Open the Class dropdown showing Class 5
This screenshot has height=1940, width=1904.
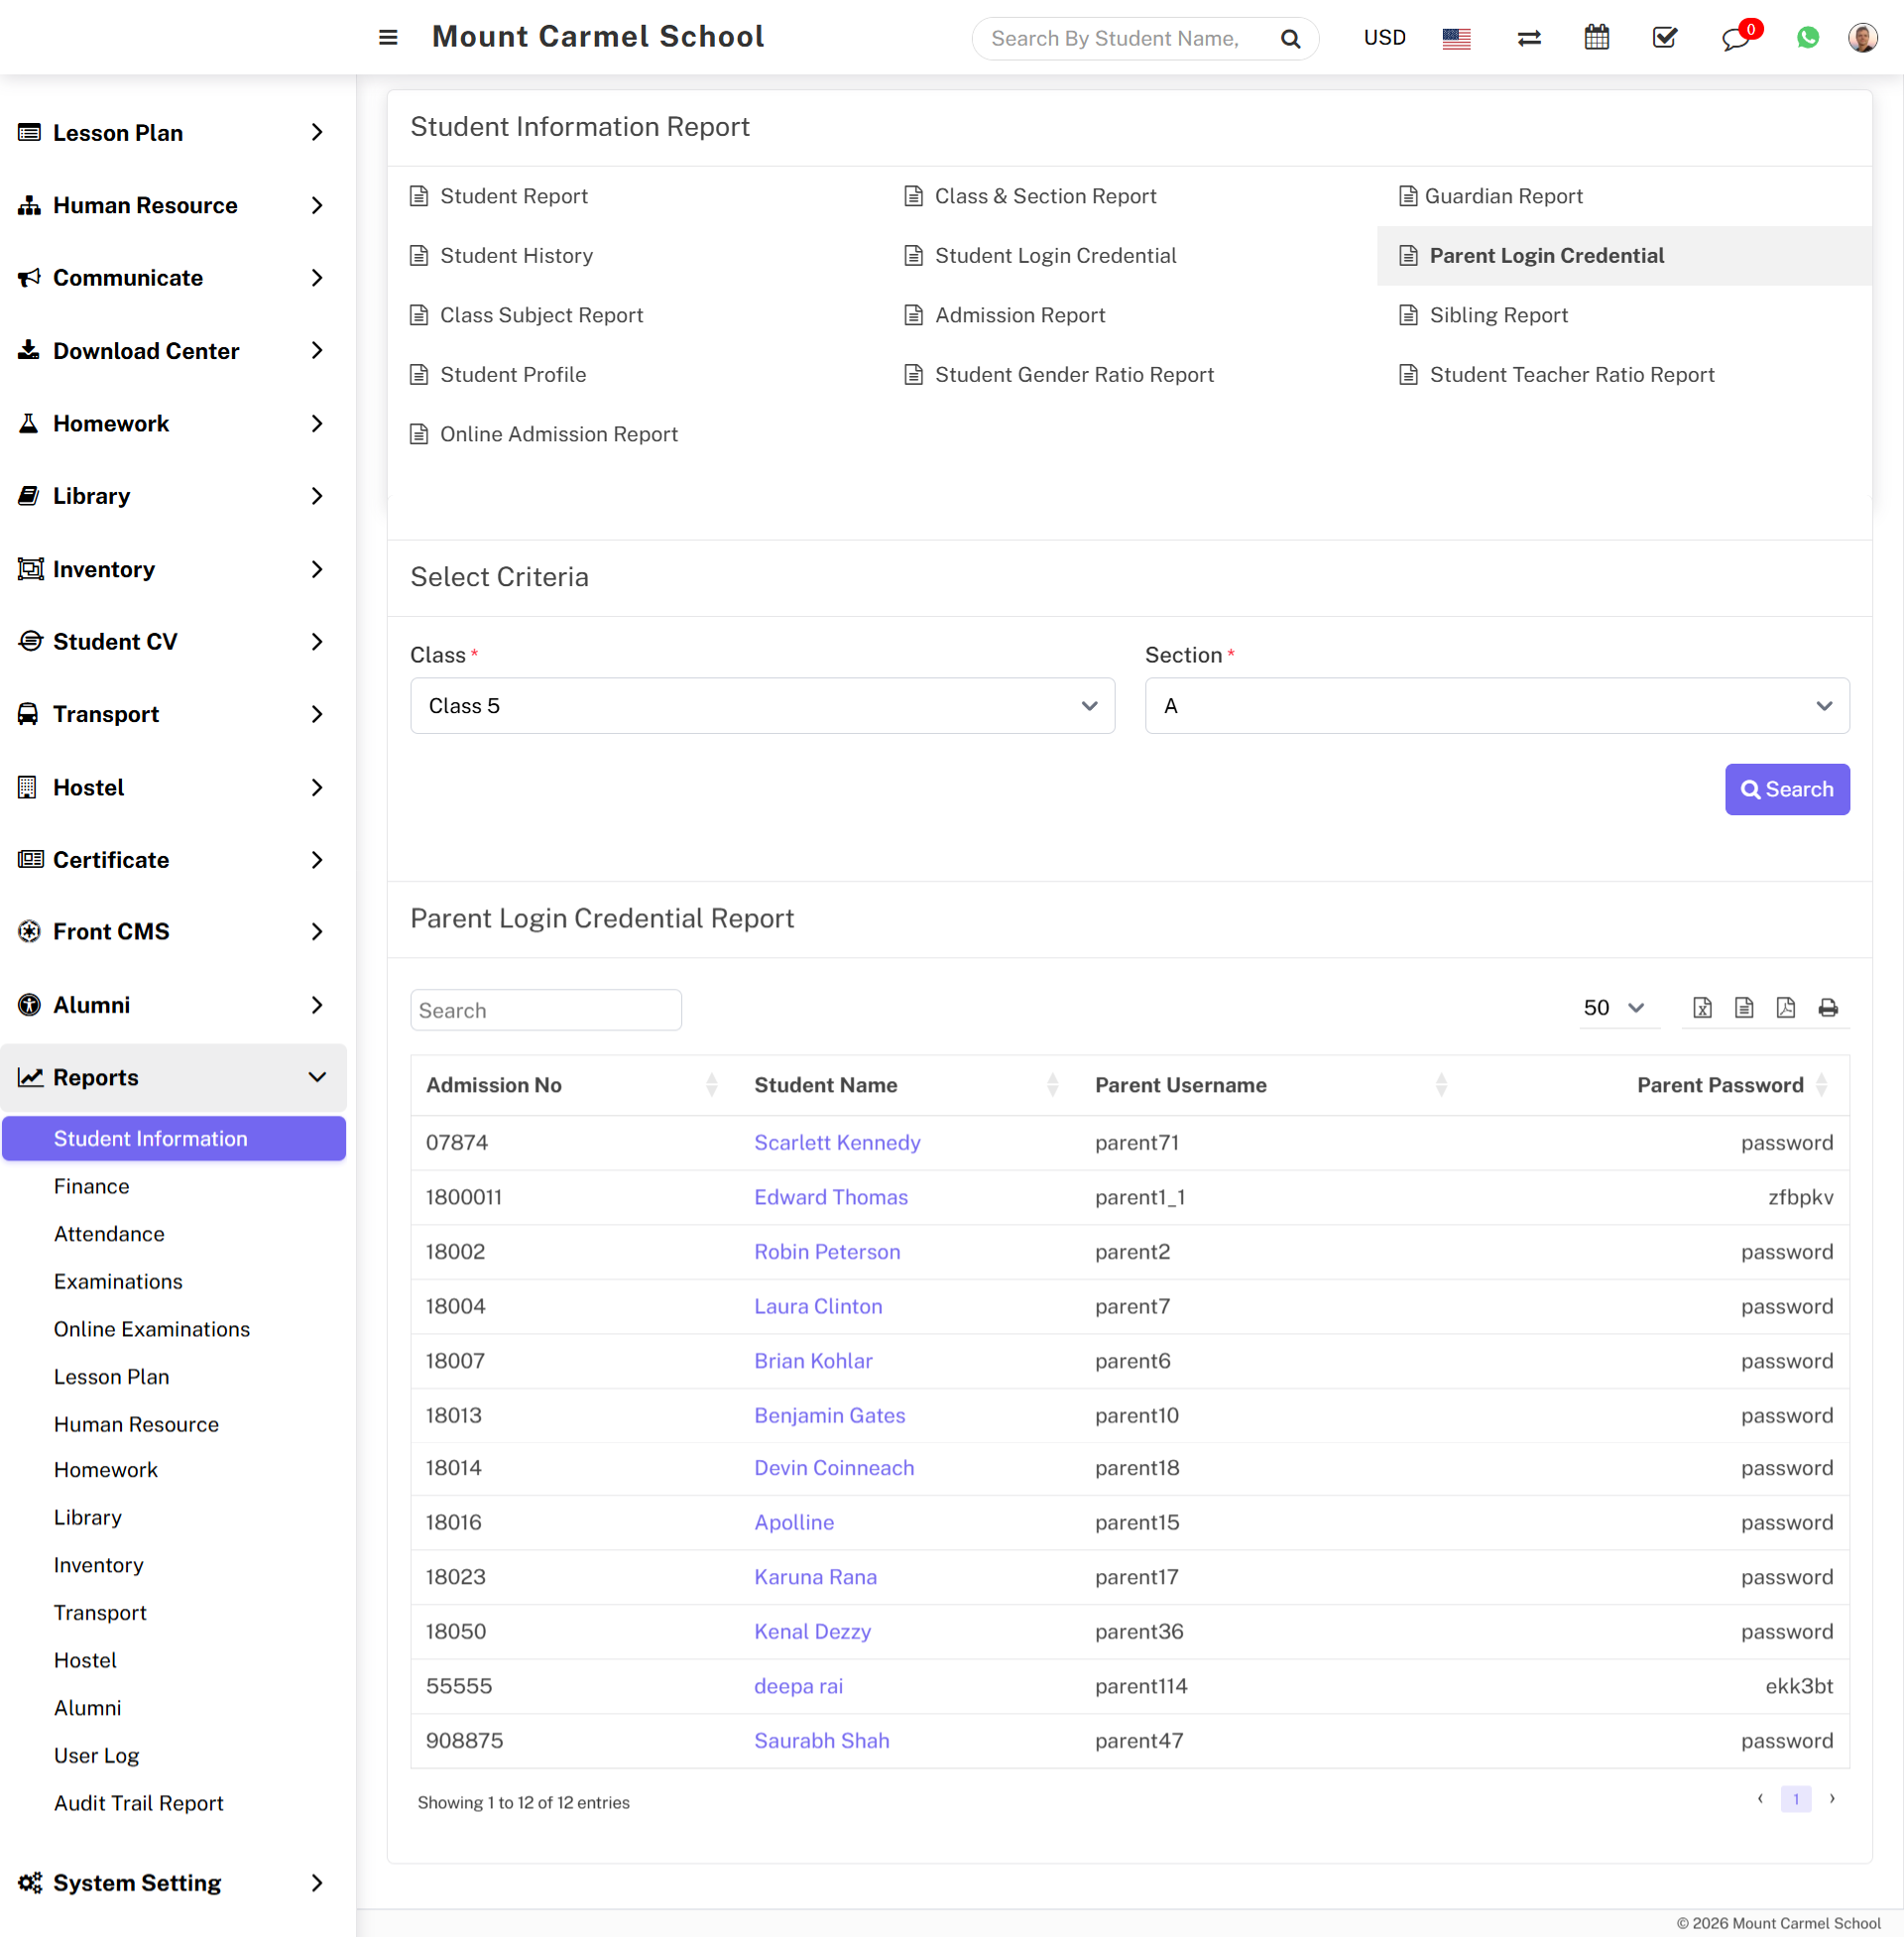pos(762,706)
